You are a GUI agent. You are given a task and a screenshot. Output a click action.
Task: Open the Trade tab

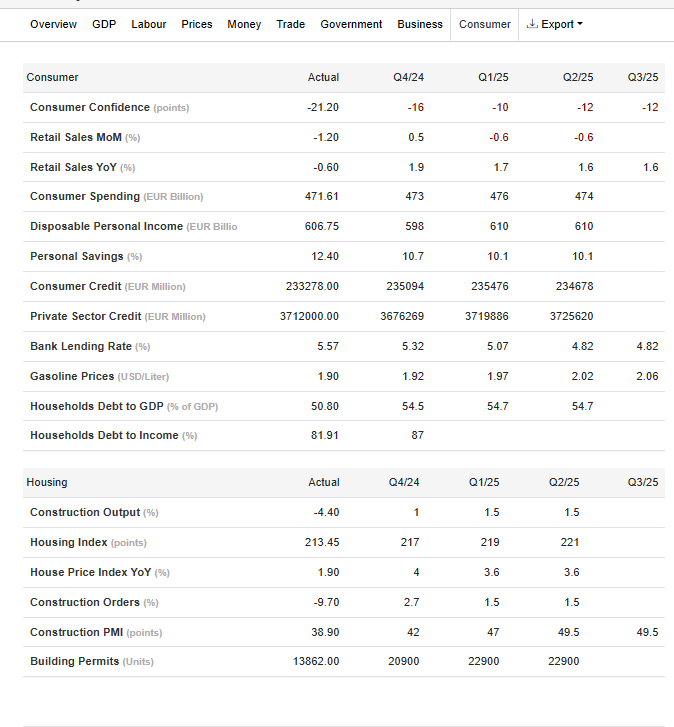pos(291,24)
